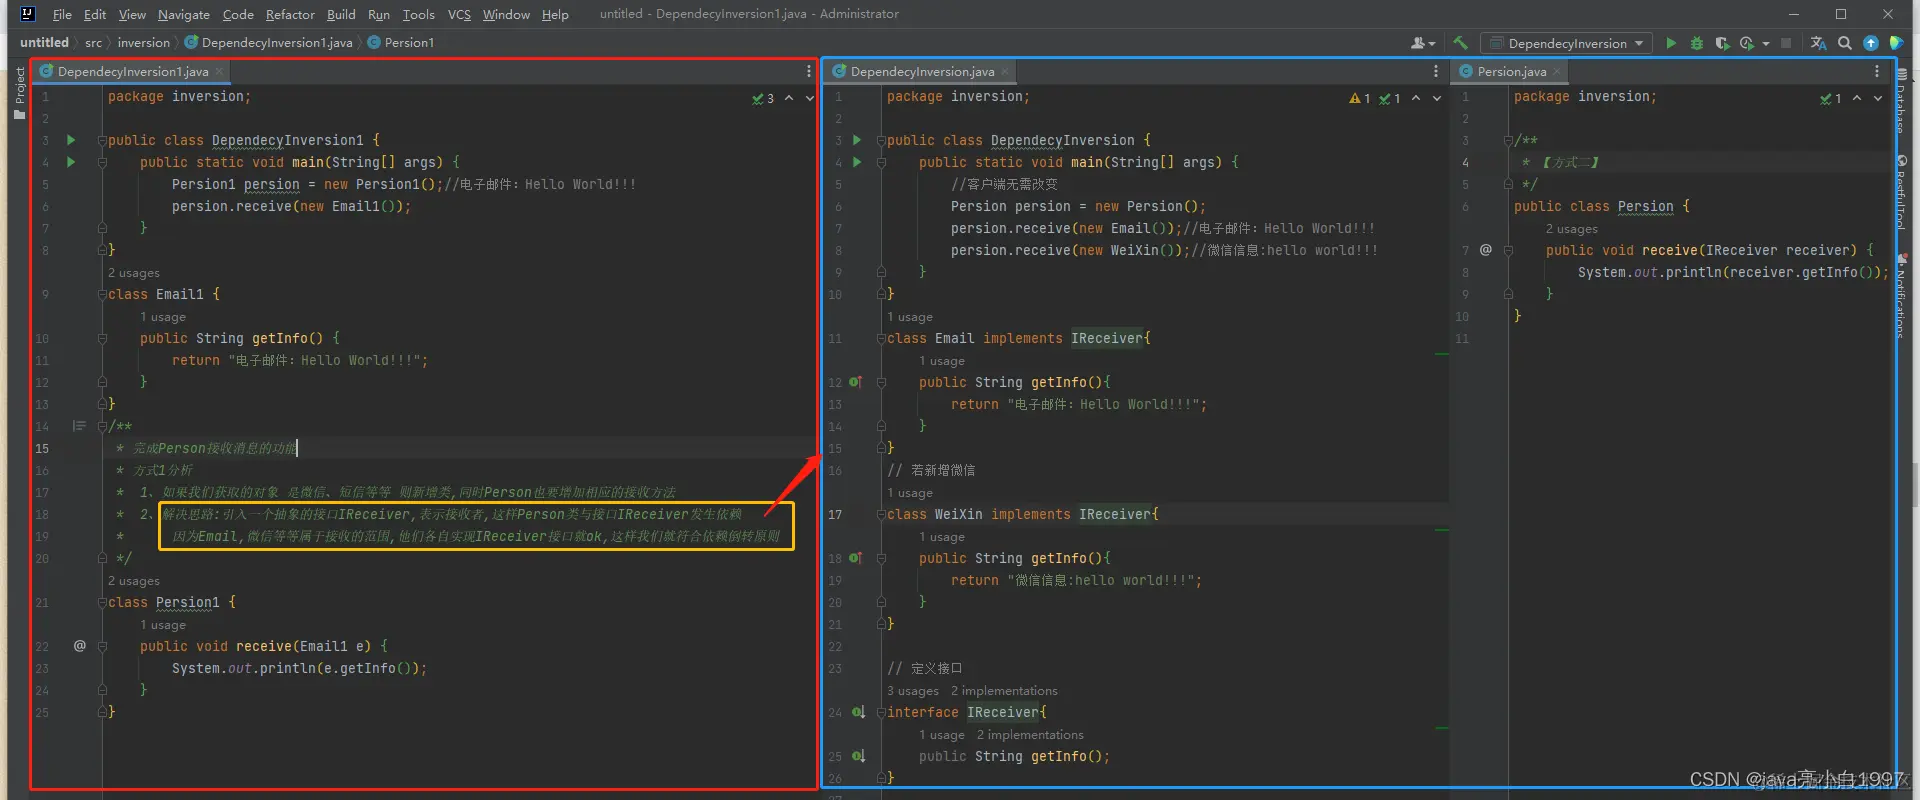This screenshot has width=1920, height=800.
Task: Click the Persion1 breadcrumb in navigation bar
Action: pos(401,43)
